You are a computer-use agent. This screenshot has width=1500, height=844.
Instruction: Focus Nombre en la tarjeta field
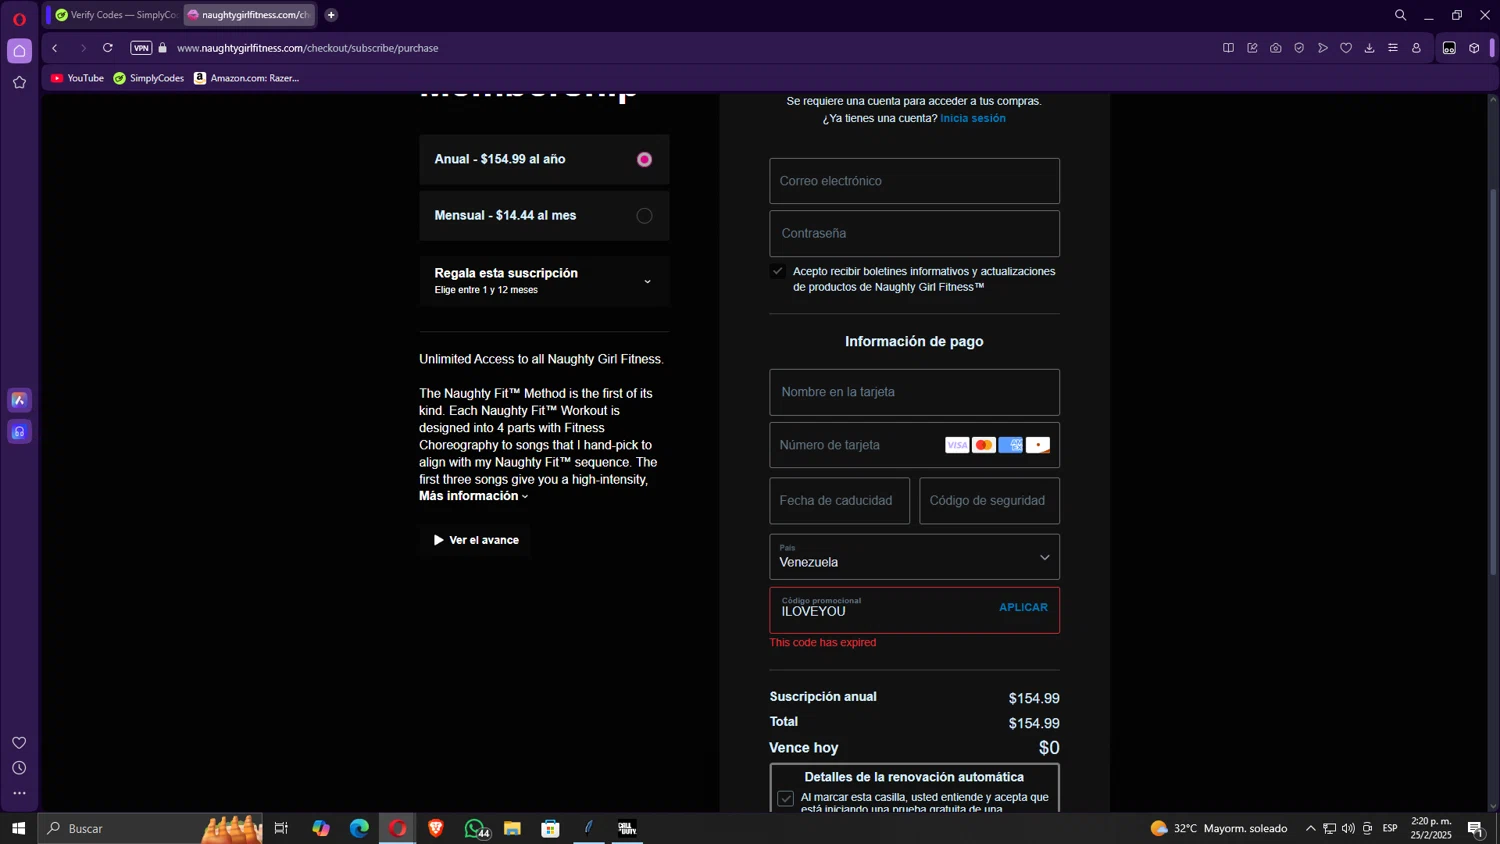coord(914,392)
